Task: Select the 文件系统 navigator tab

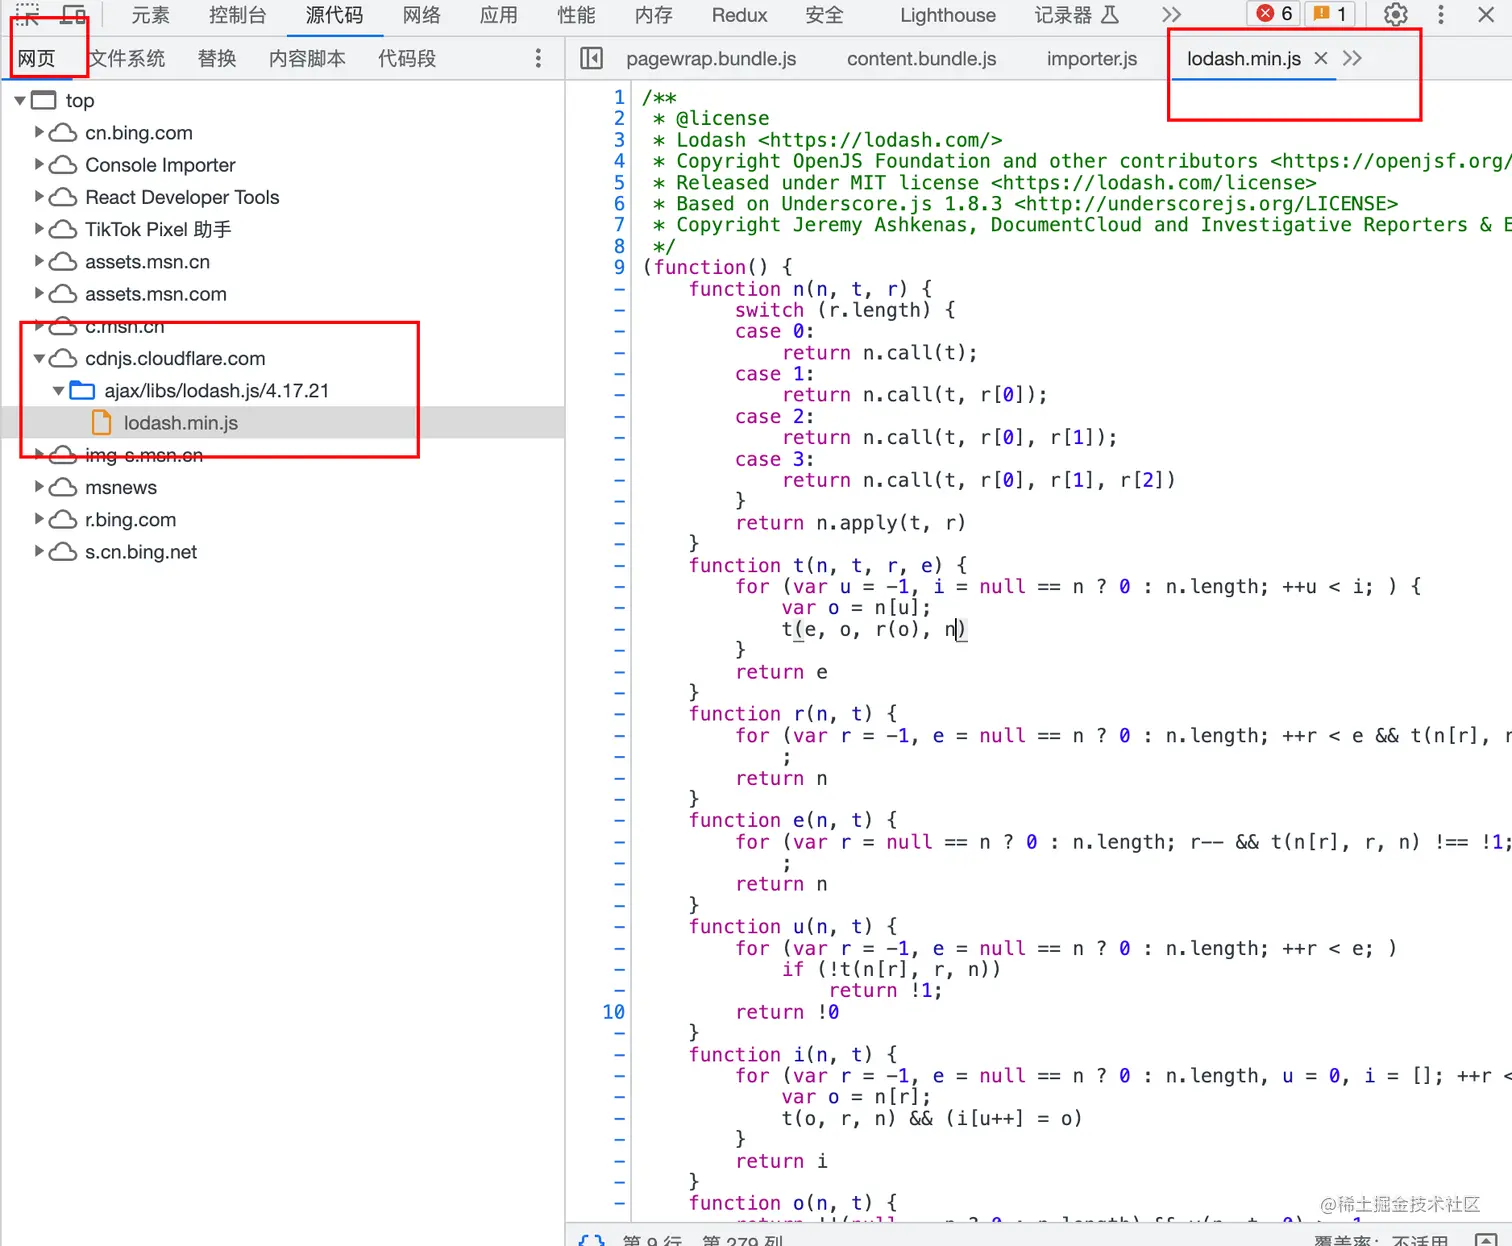Action: [x=127, y=58]
